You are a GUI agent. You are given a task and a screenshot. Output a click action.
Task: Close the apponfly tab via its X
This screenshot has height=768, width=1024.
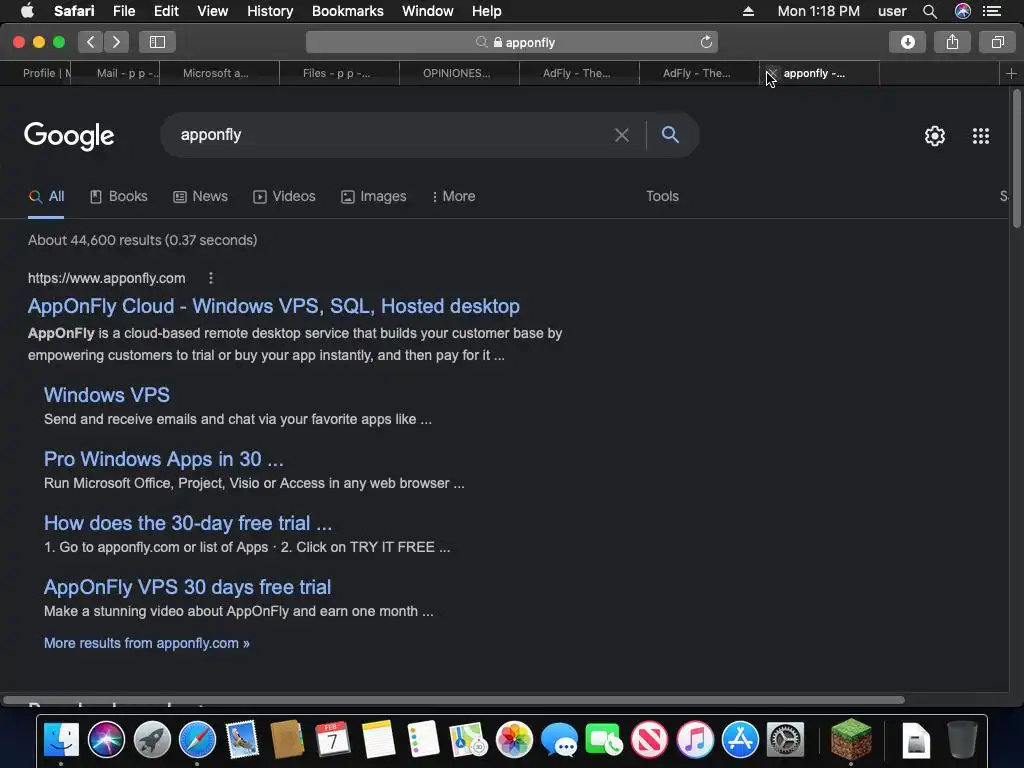[772, 73]
